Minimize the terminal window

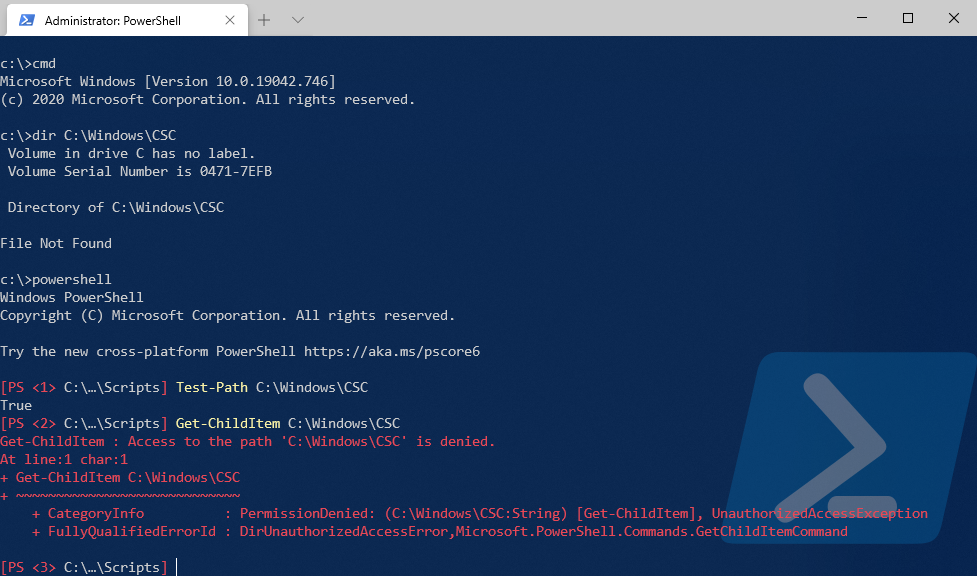[861, 18]
